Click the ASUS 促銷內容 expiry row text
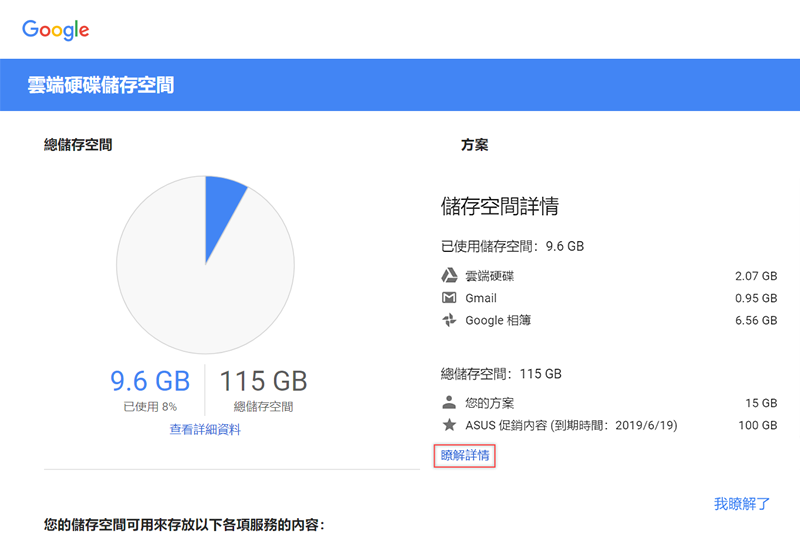Viewport: 800px width, 533px height. [x=571, y=425]
